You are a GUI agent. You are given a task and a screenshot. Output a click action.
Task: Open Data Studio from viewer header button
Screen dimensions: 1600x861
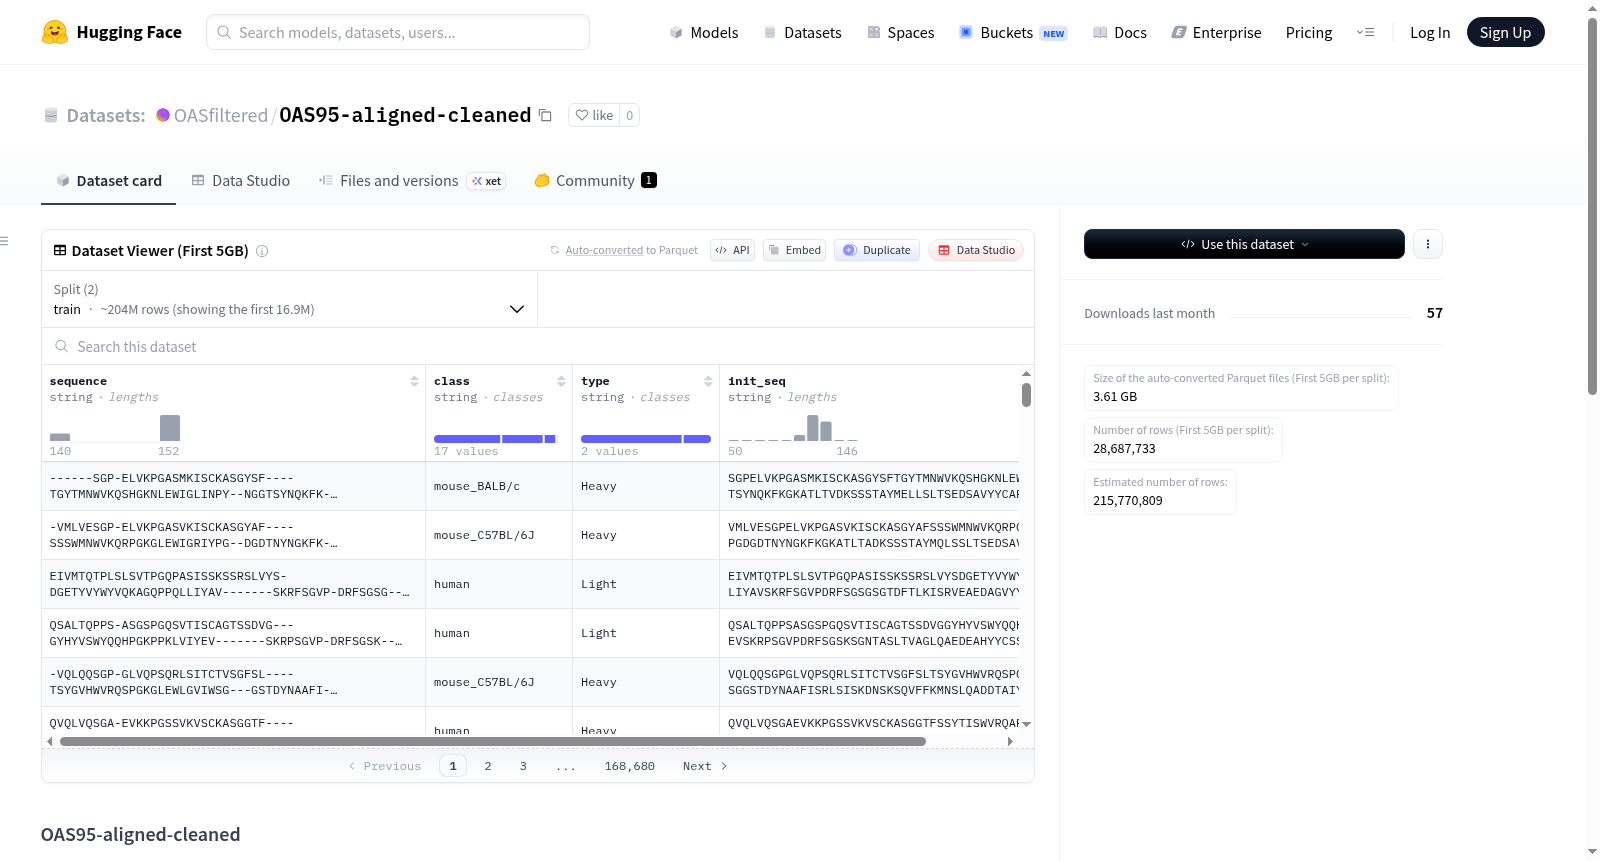(x=975, y=250)
